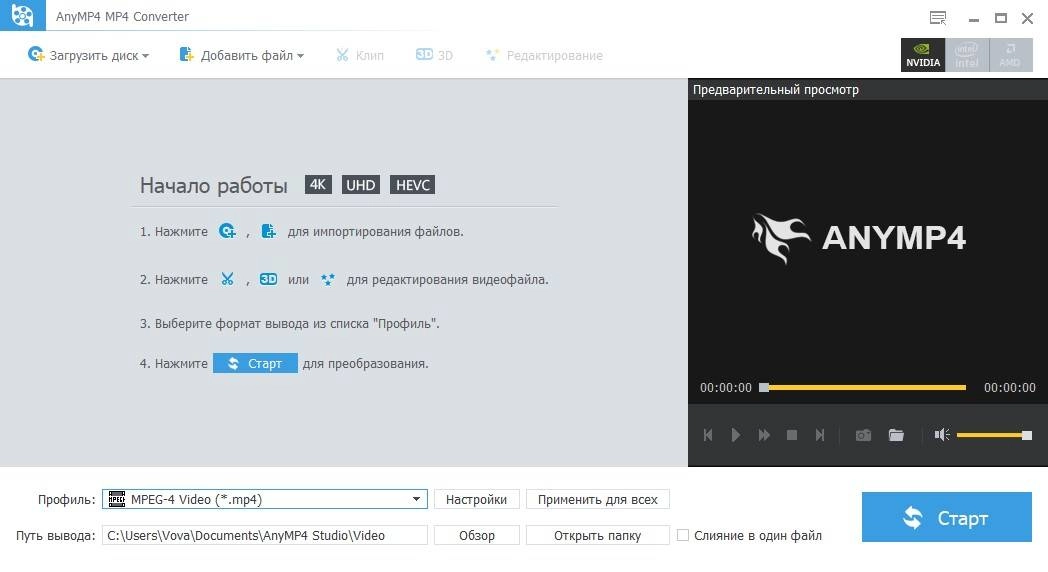This screenshot has height=572, width=1048.
Task: Click the Add File toolbar icon
Action: pos(186,54)
